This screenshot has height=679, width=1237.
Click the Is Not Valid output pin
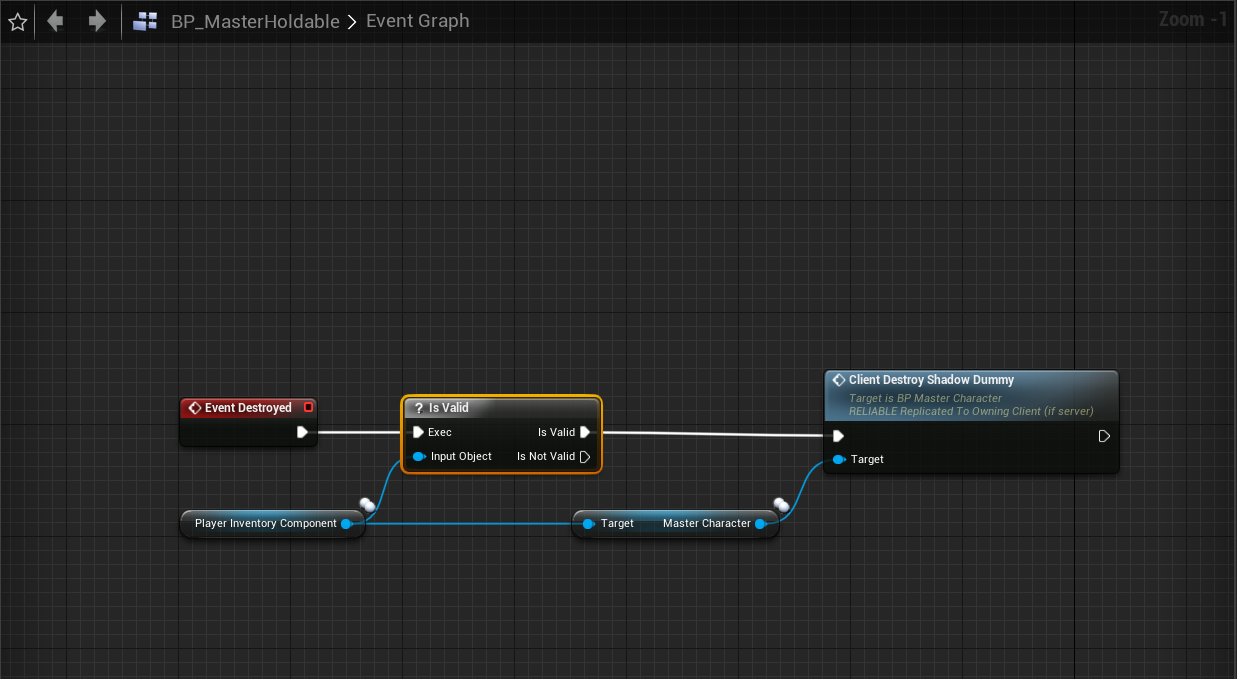(585, 457)
